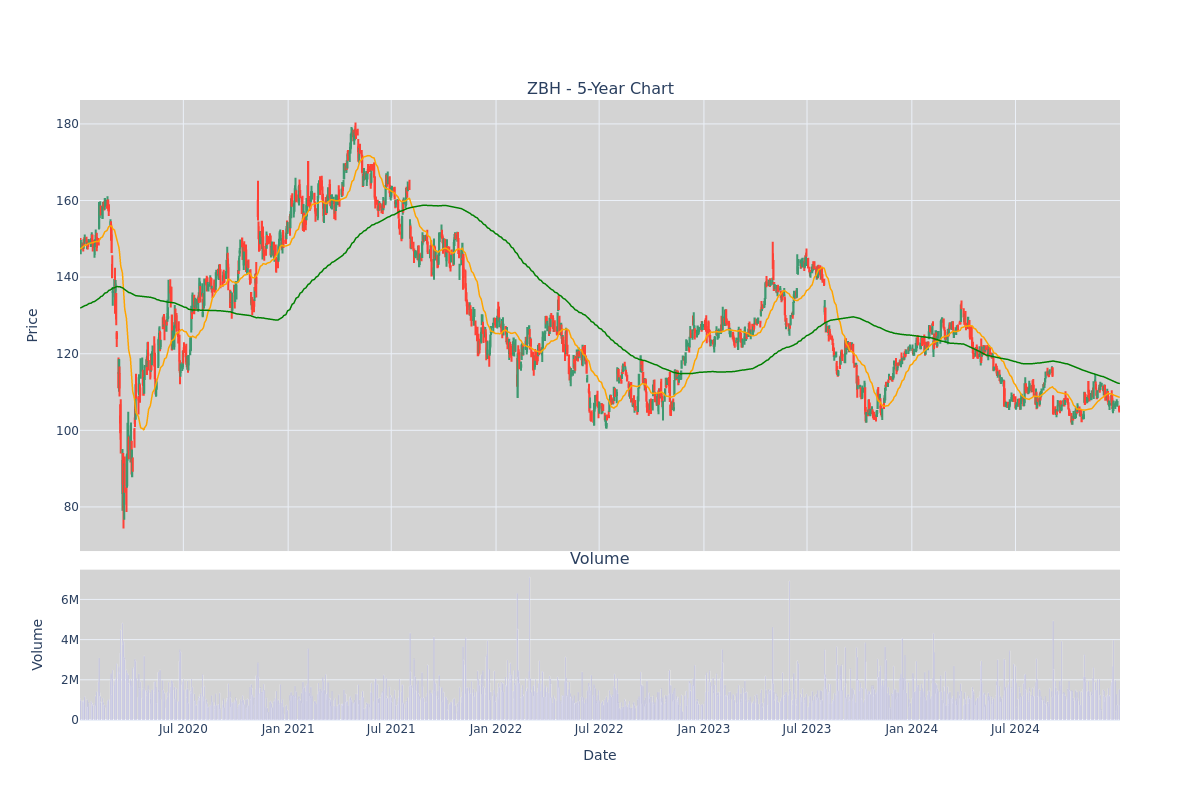
Task: Click the 160 price axis tick
Action: pos(67,201)
